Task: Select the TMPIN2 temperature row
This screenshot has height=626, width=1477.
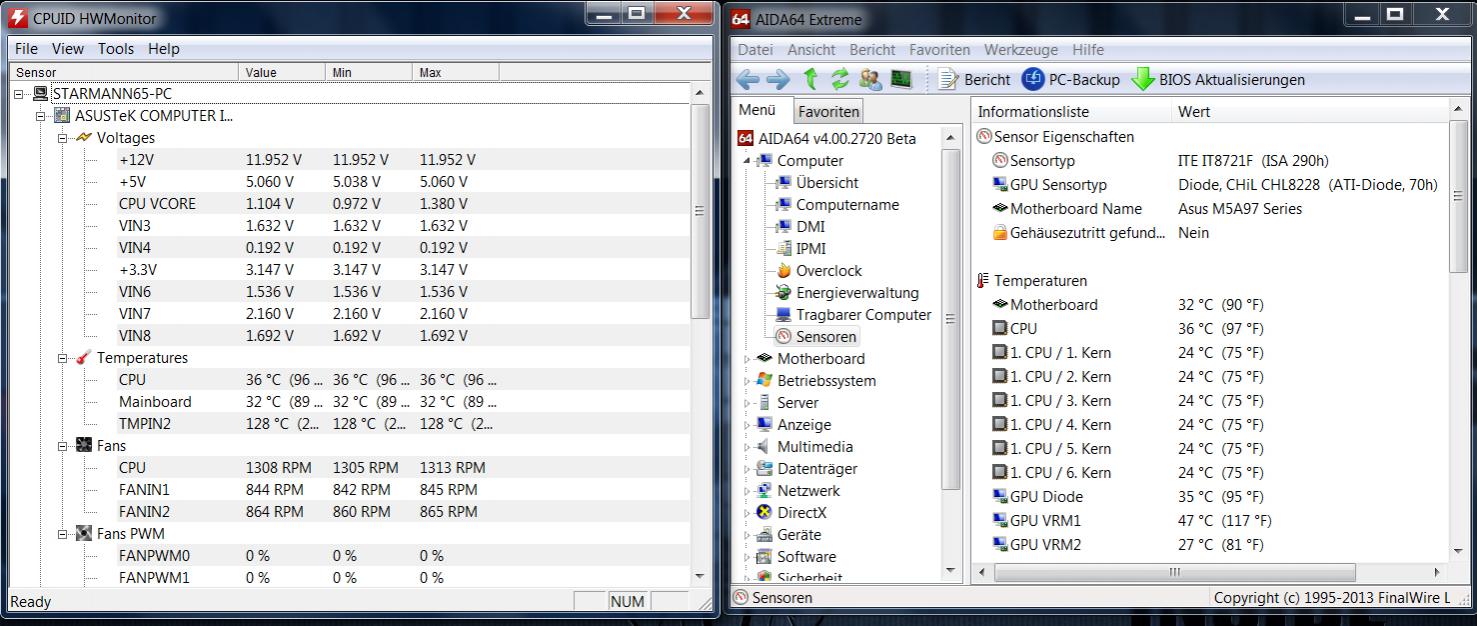Action: 349,423
